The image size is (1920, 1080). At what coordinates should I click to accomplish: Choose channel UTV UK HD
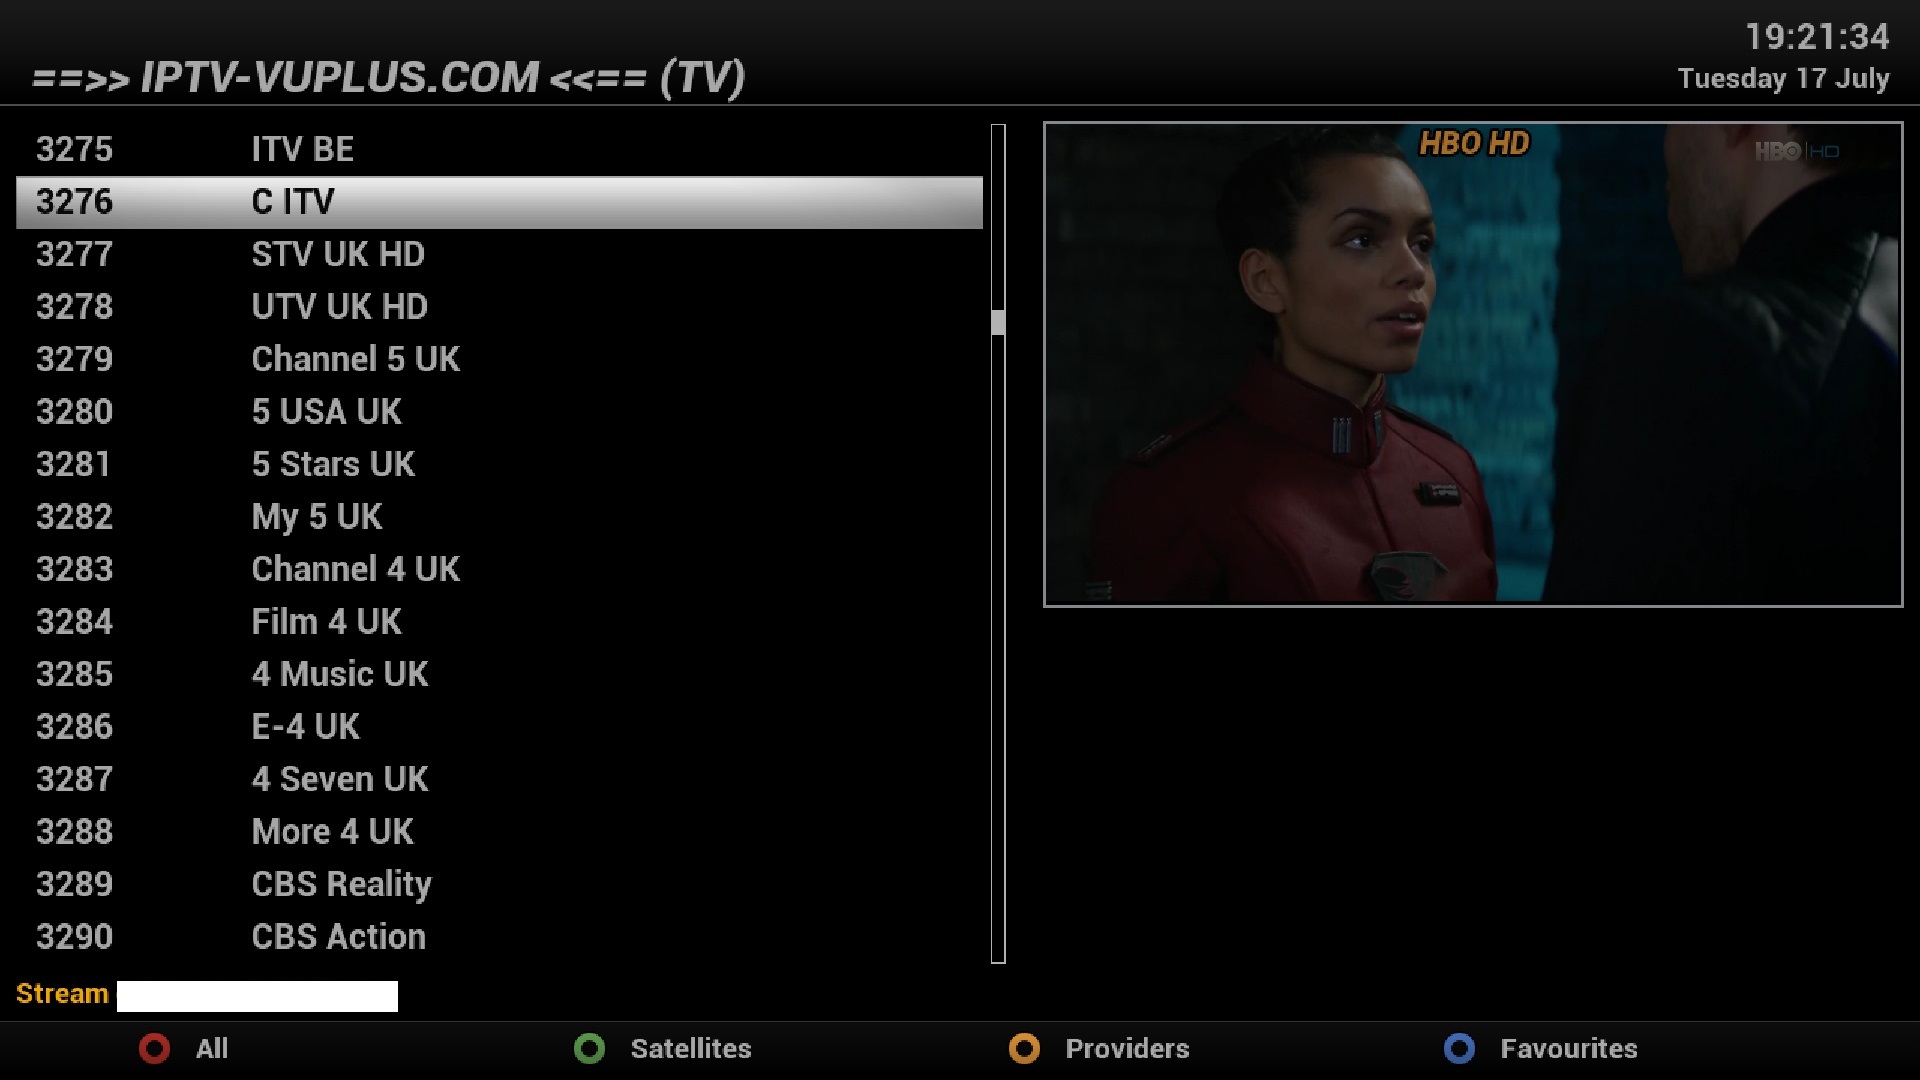(499, 307)
